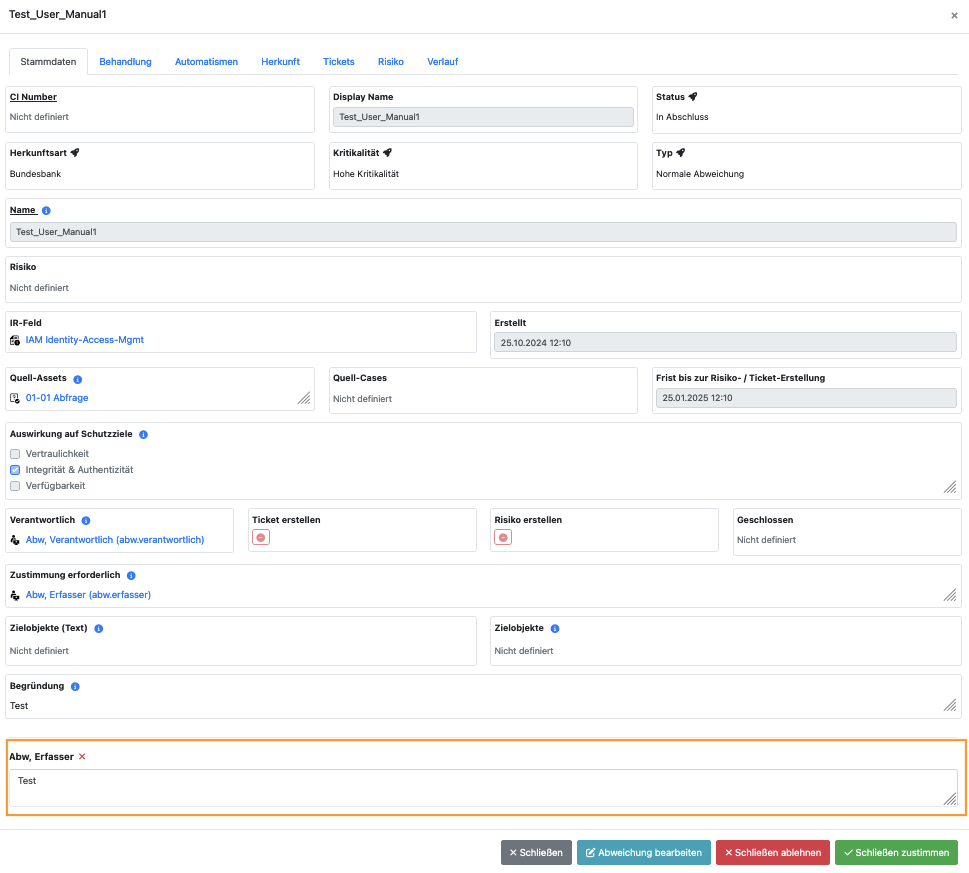Click the Abw, Erfasser comment text area
This screenshot has height=873, width=969.
tap(483, 789)
